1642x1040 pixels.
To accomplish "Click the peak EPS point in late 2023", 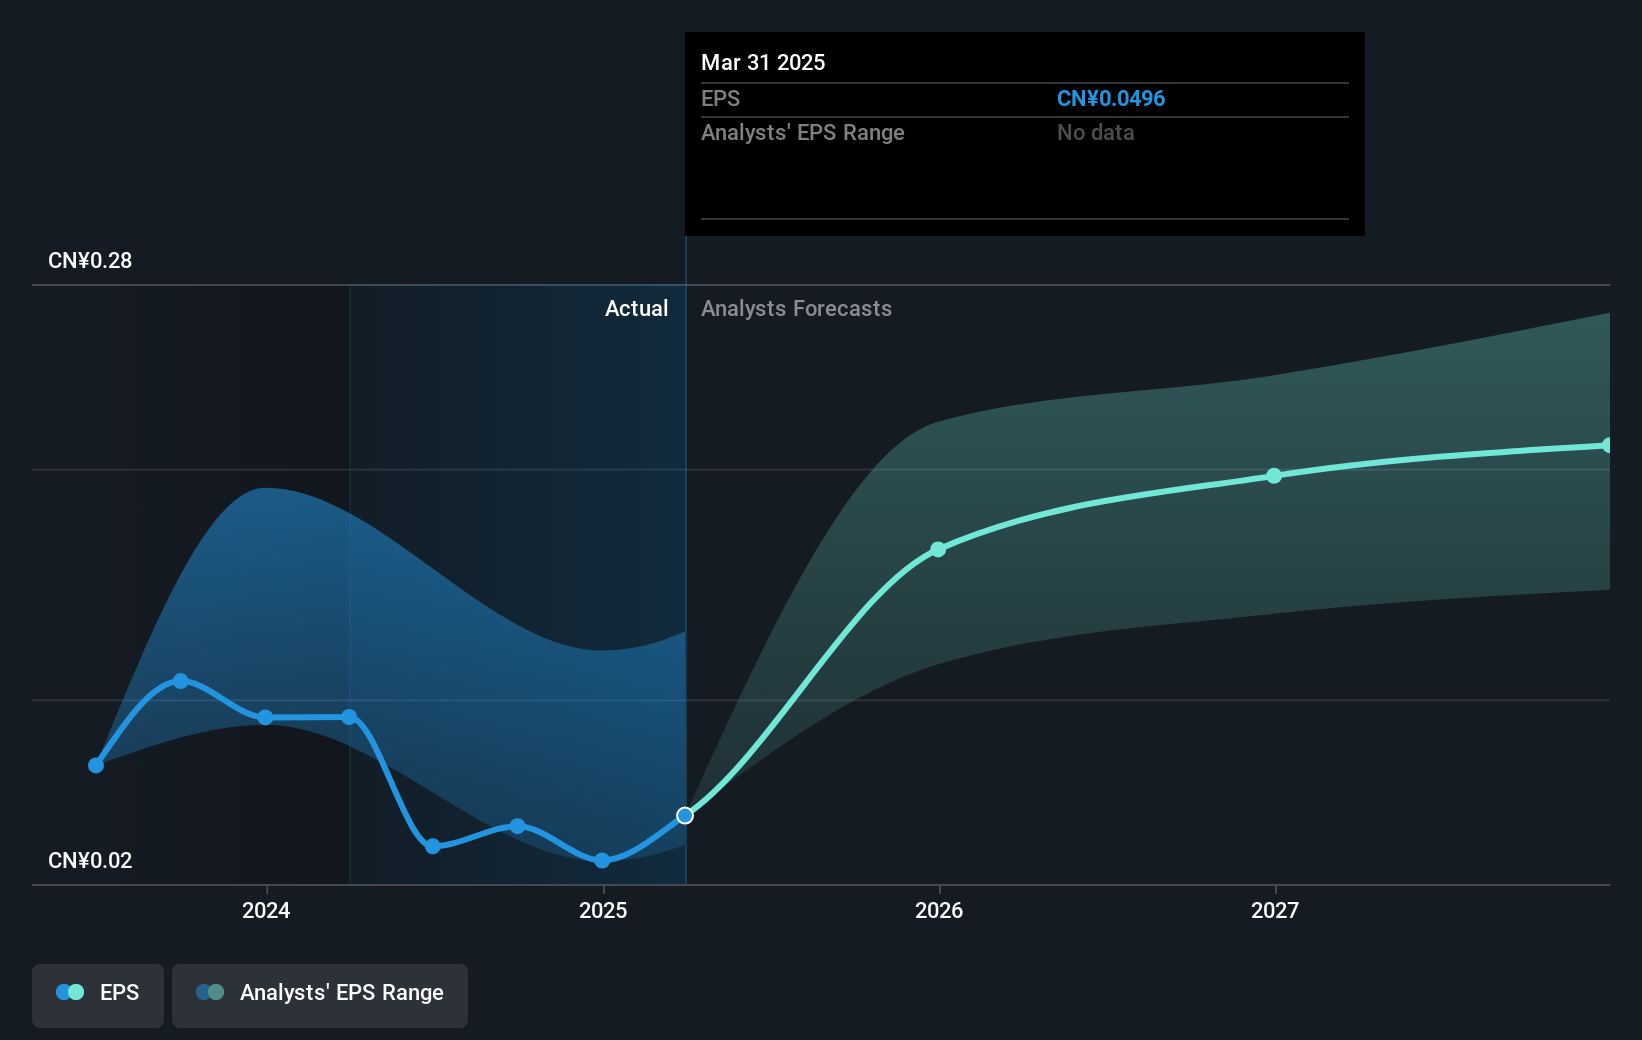I will click(x=181, y=681).
